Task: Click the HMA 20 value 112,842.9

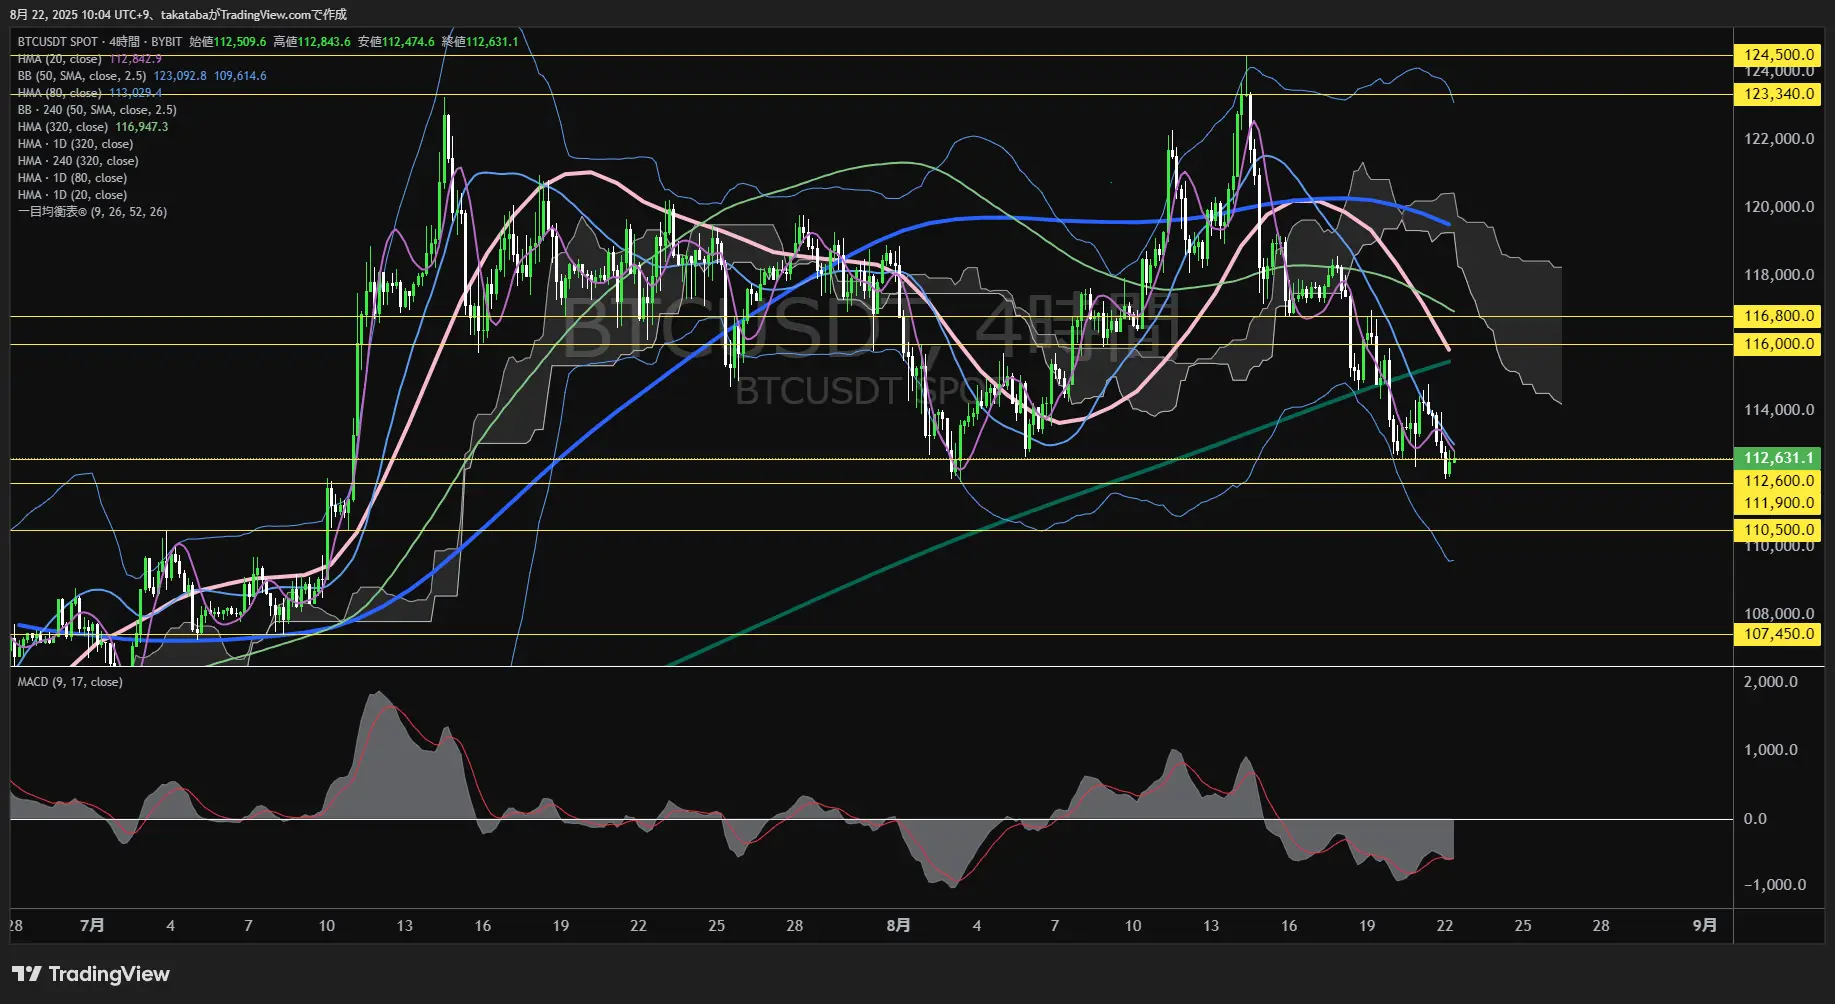Action: pyautogui.click(x=136, y=59)
